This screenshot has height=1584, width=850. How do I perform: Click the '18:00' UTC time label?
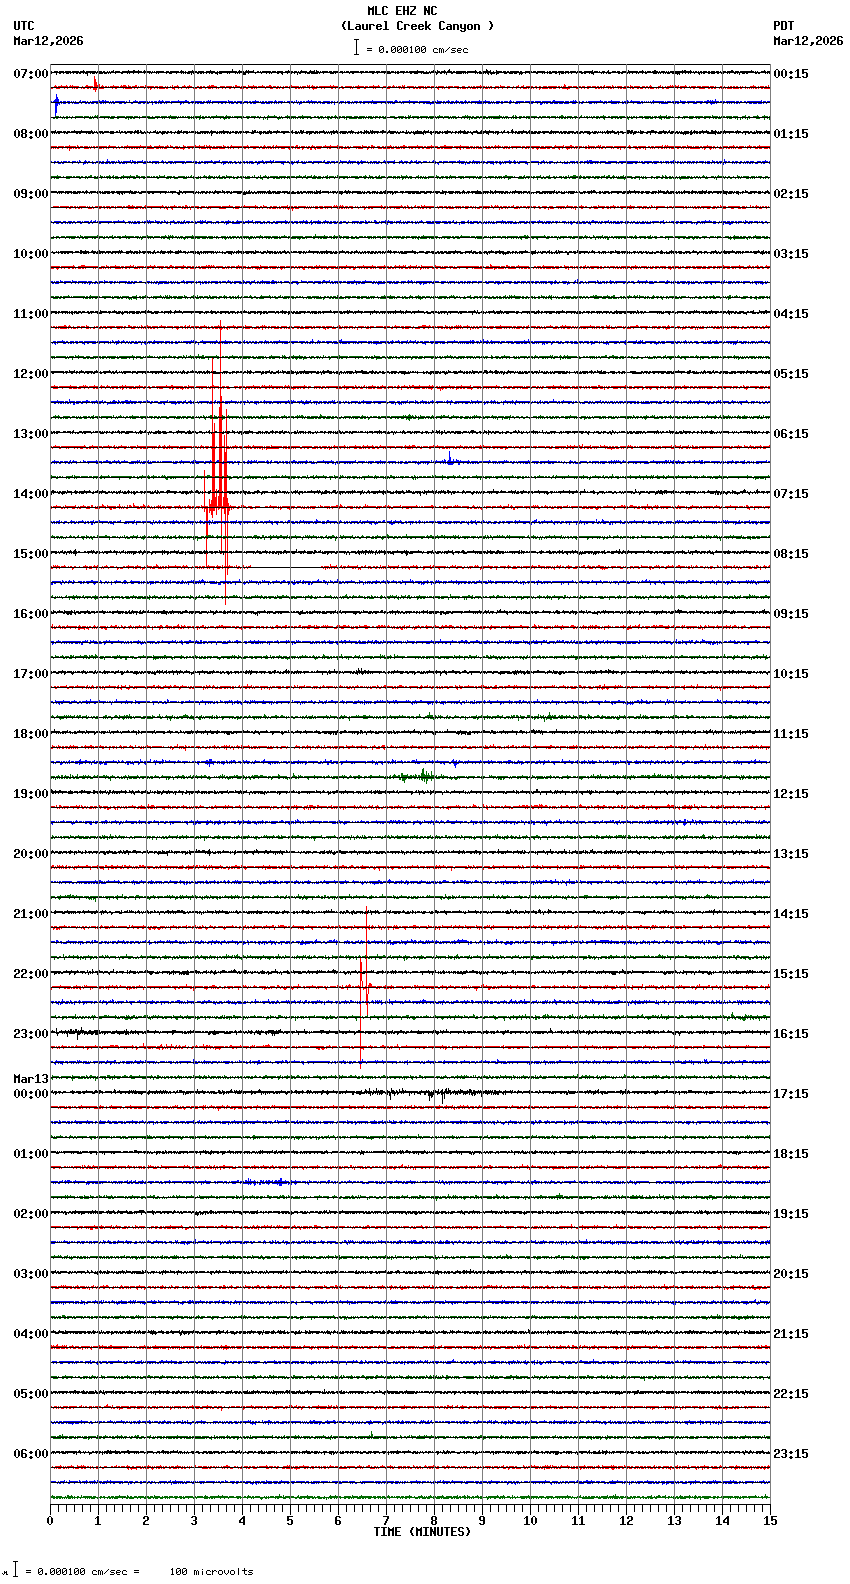[x=31, y=734]
